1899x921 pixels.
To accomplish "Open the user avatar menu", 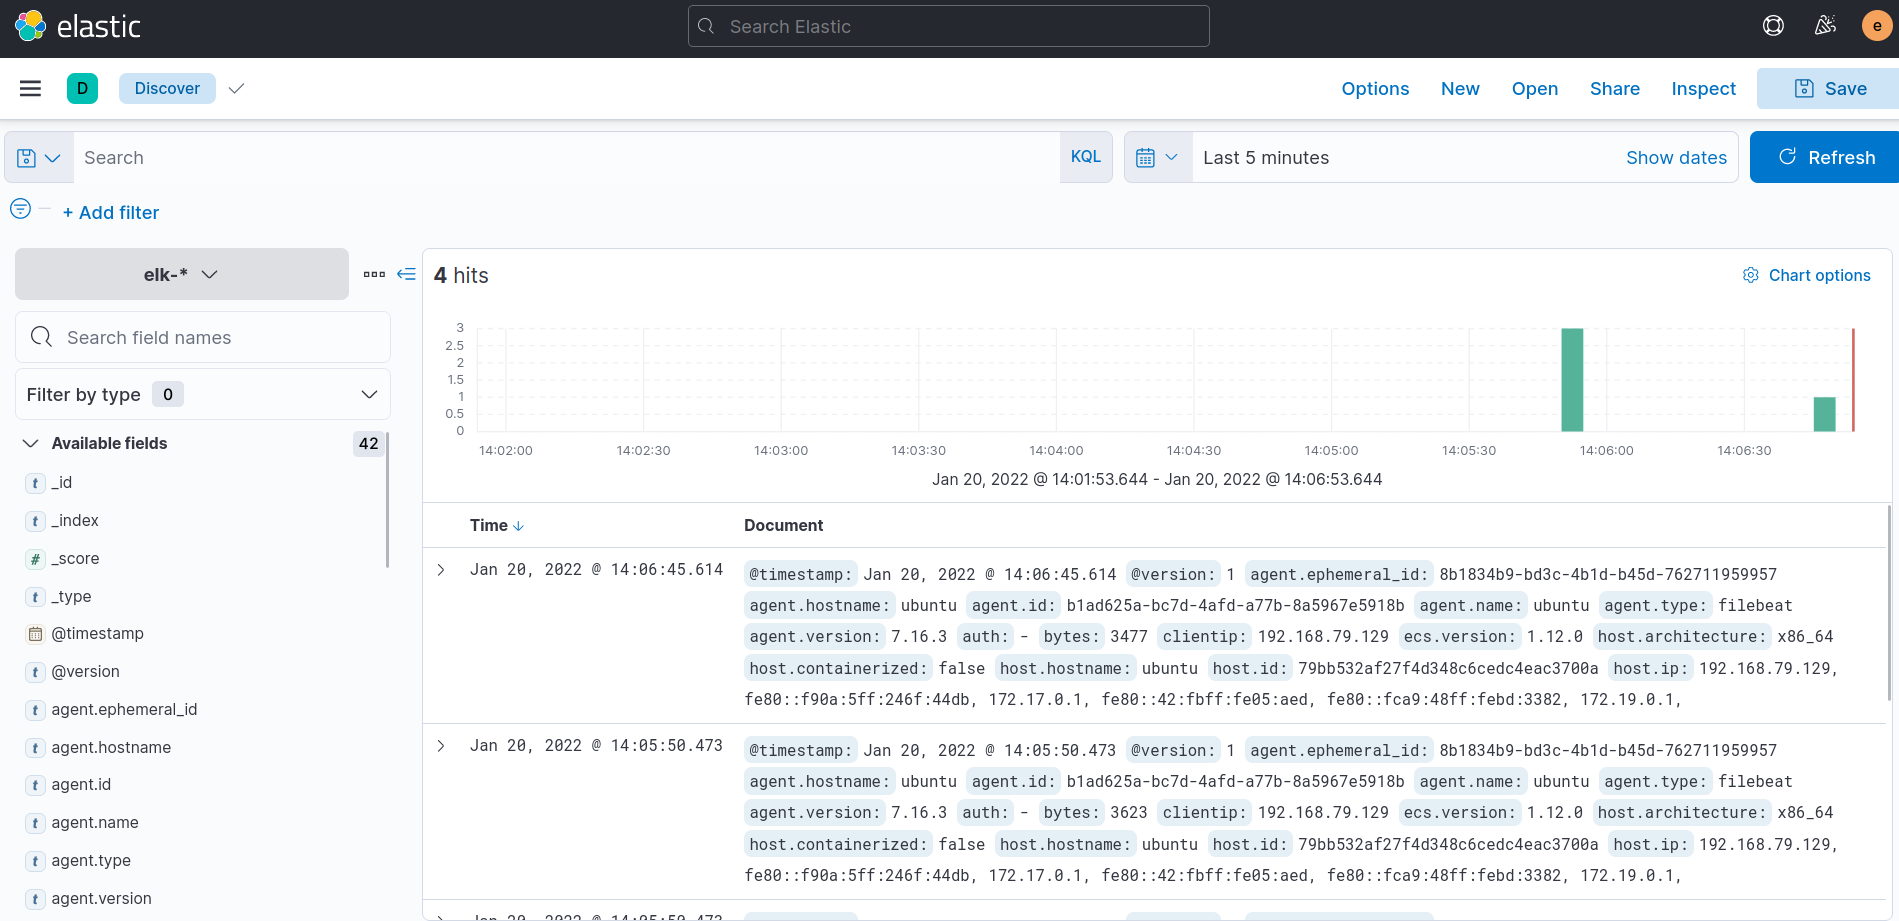I will point(1876,26).
